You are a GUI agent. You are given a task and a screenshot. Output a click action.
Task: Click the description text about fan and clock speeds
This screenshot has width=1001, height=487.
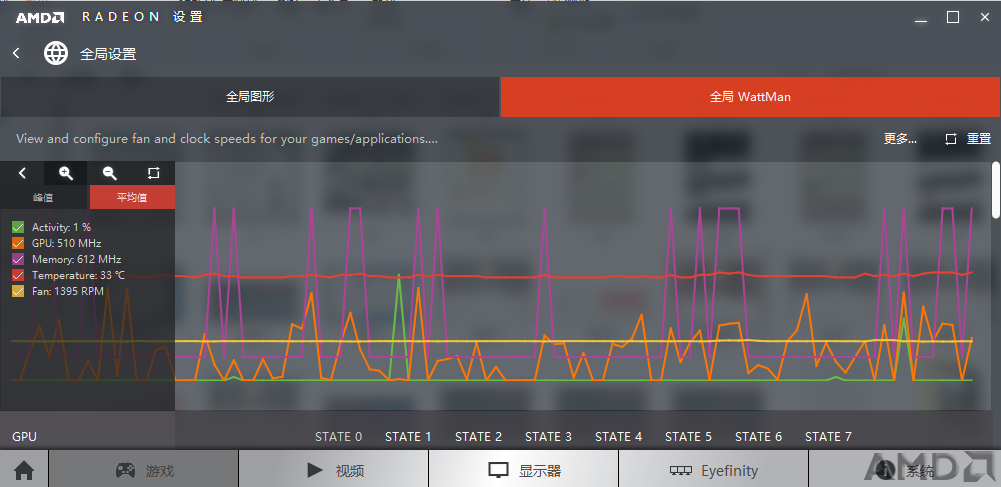click(x=227, y=139)
